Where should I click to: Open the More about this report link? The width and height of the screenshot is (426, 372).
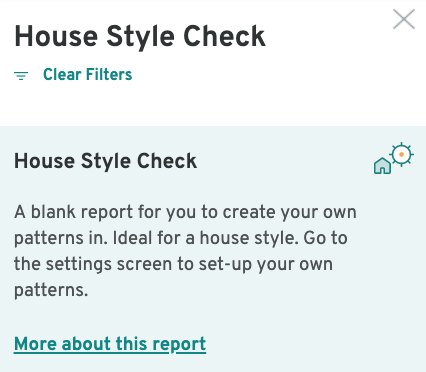(110, 344)
